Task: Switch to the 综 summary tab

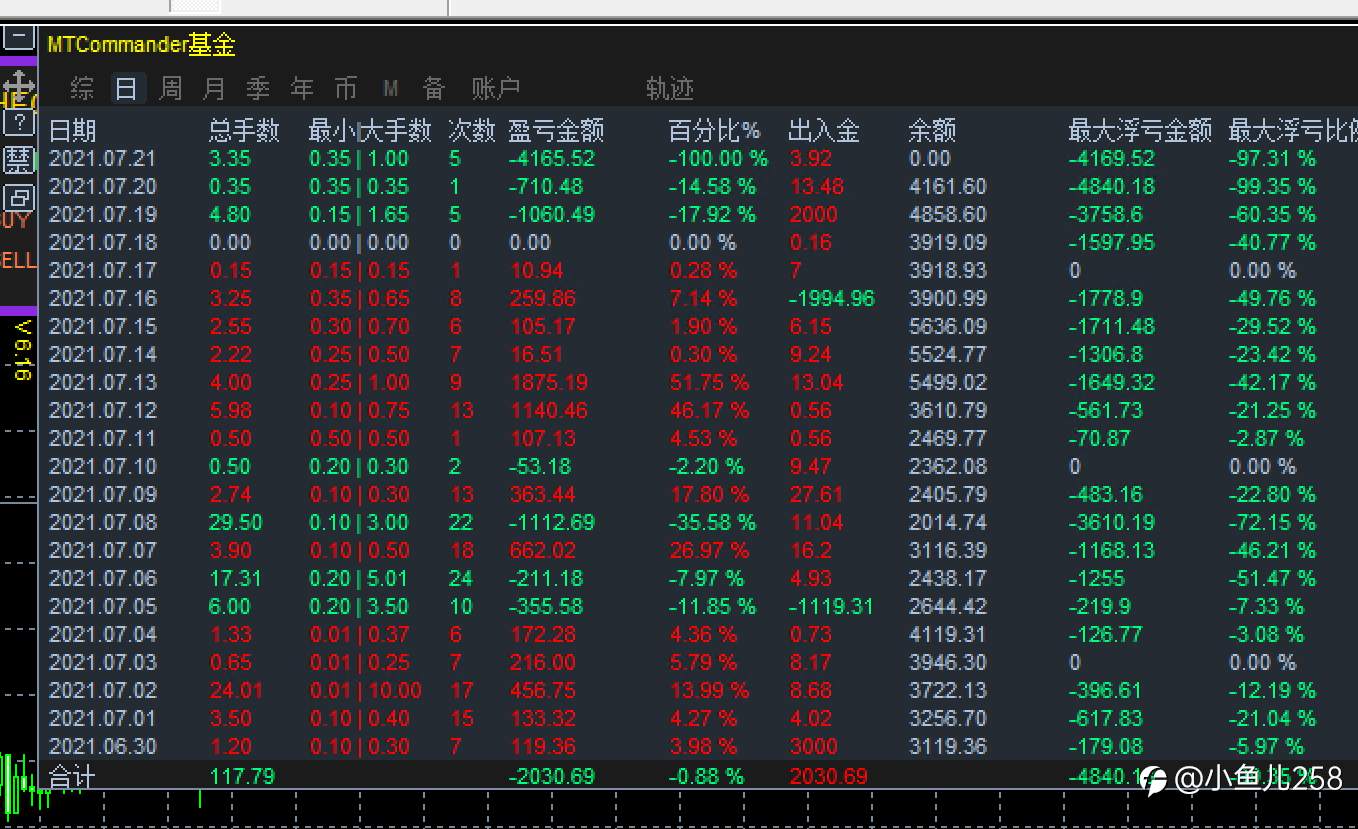Action: (x=82, y=89)
